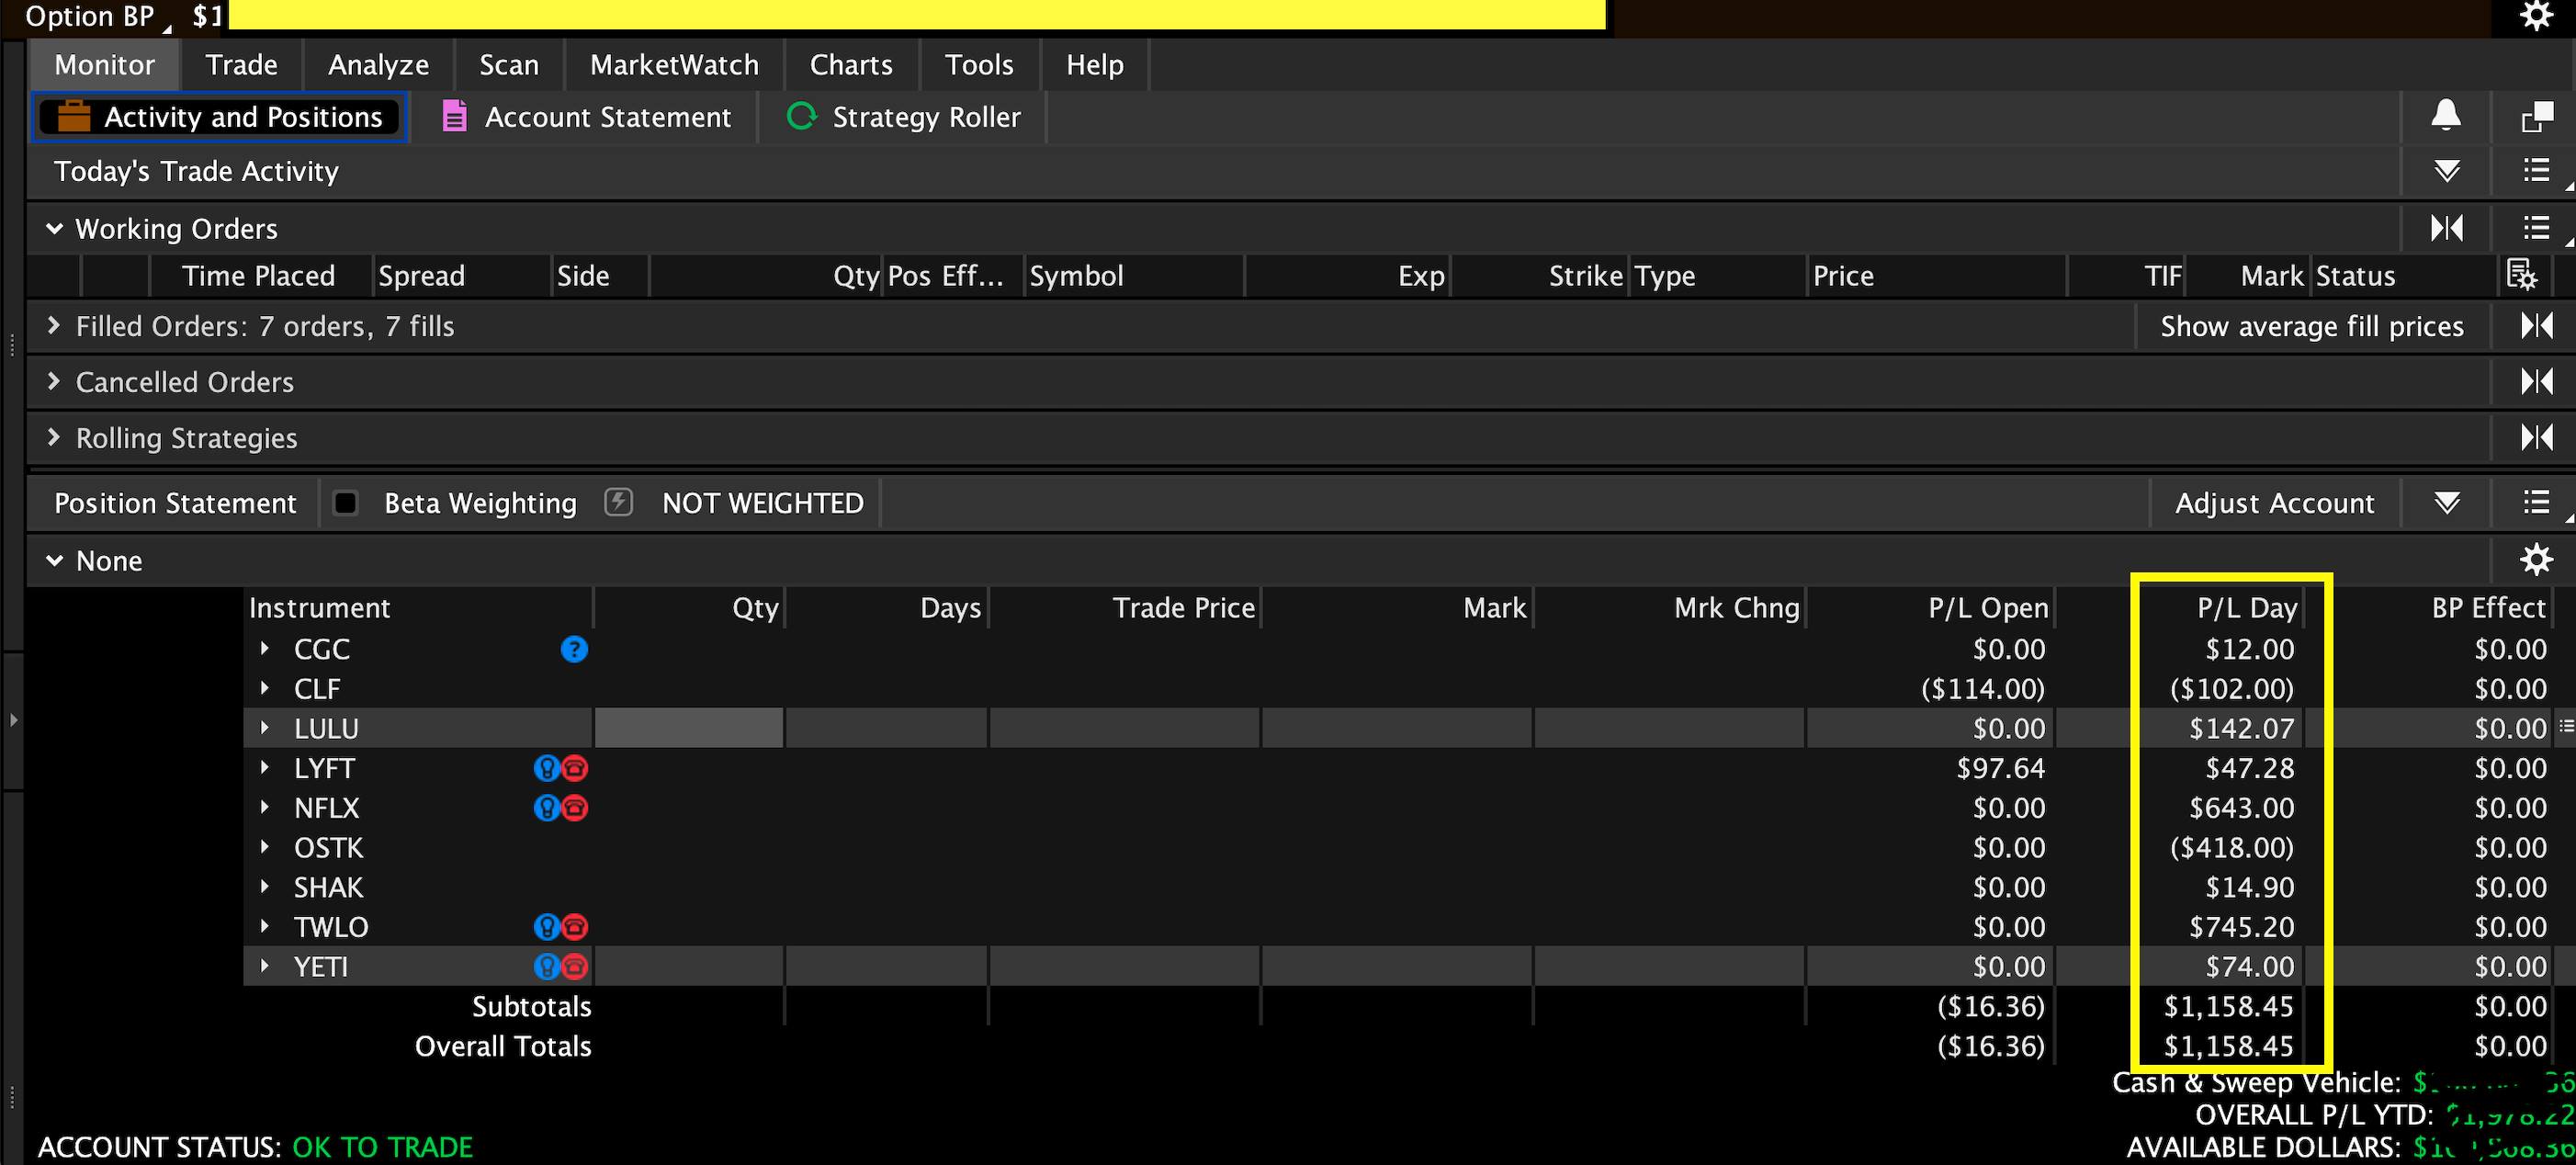
Task: Expand the LULU position row
Action: (265, 728)
